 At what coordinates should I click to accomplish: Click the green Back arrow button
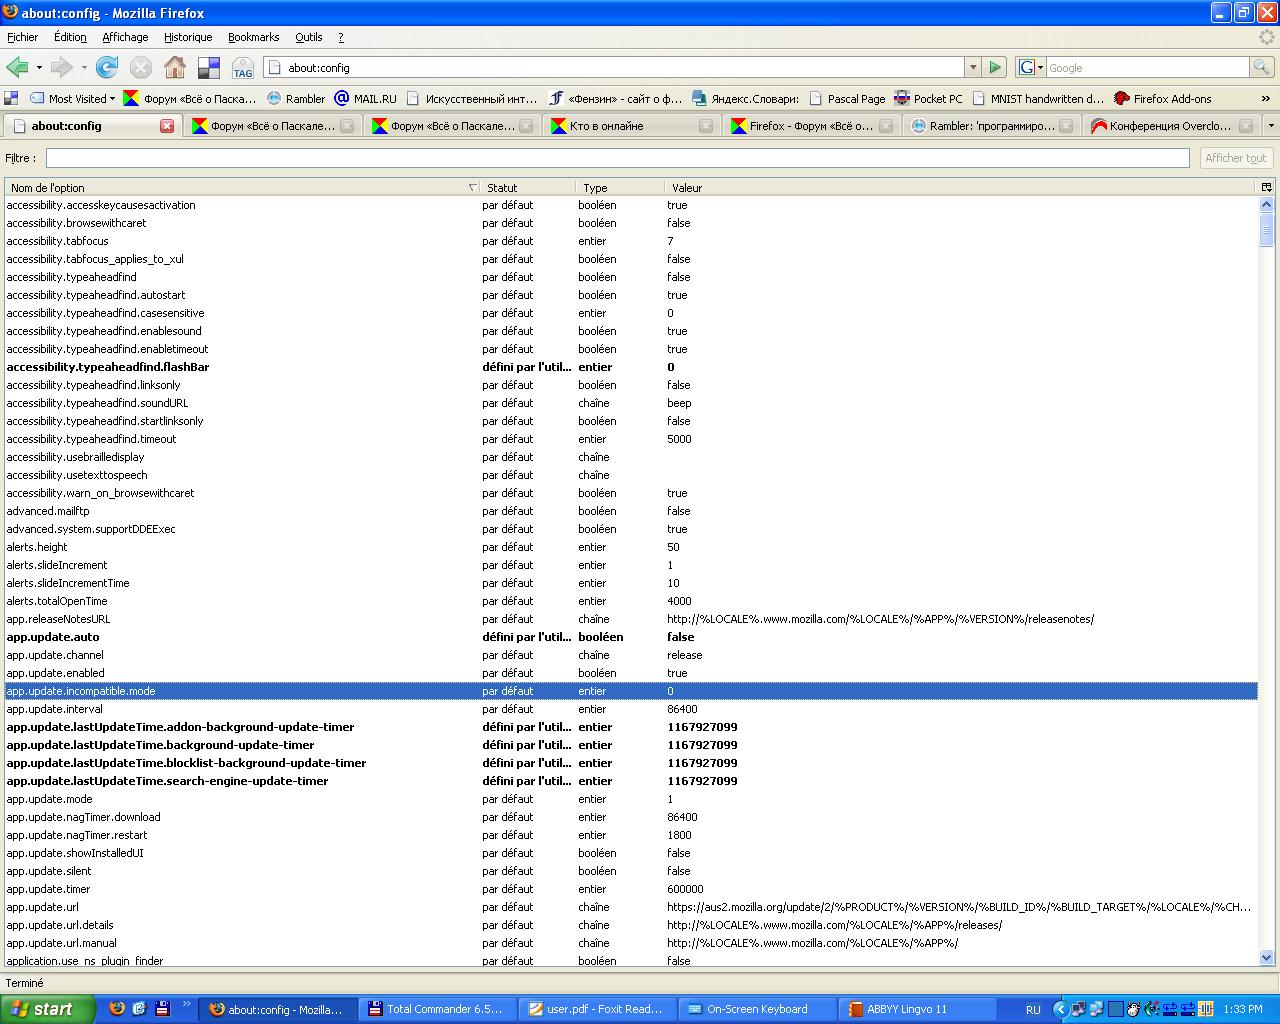(18, 67)
